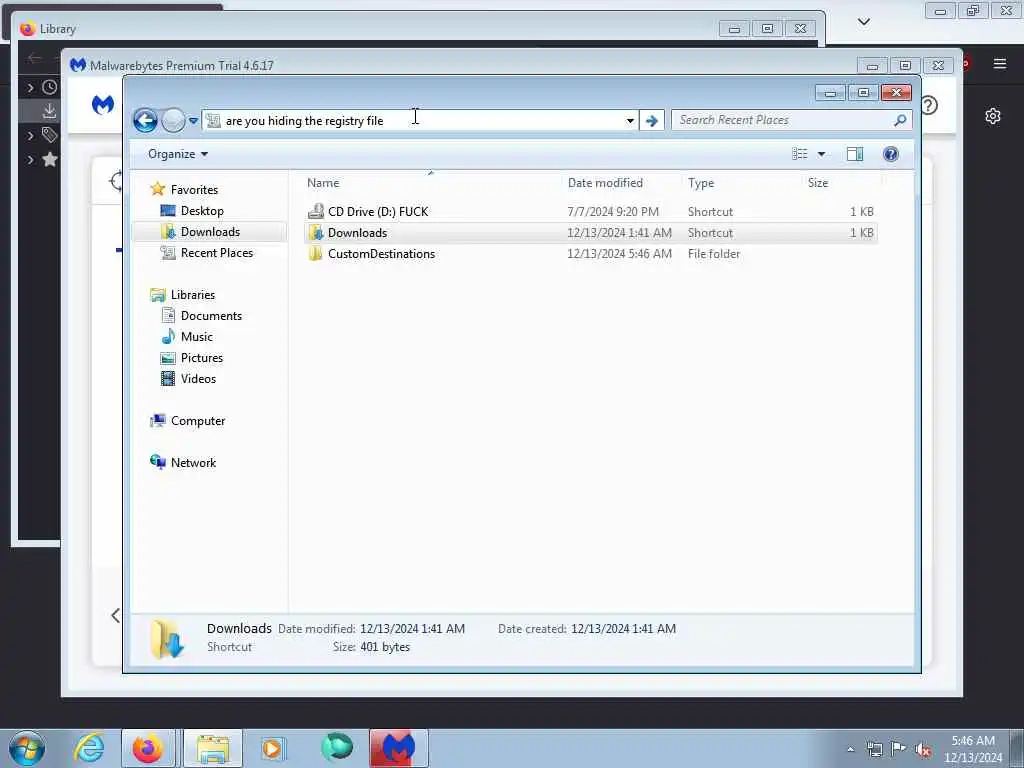Click the bookmarks star icon in Library
The width and height of the screenshot is (1024, 768).
point(50,159)
